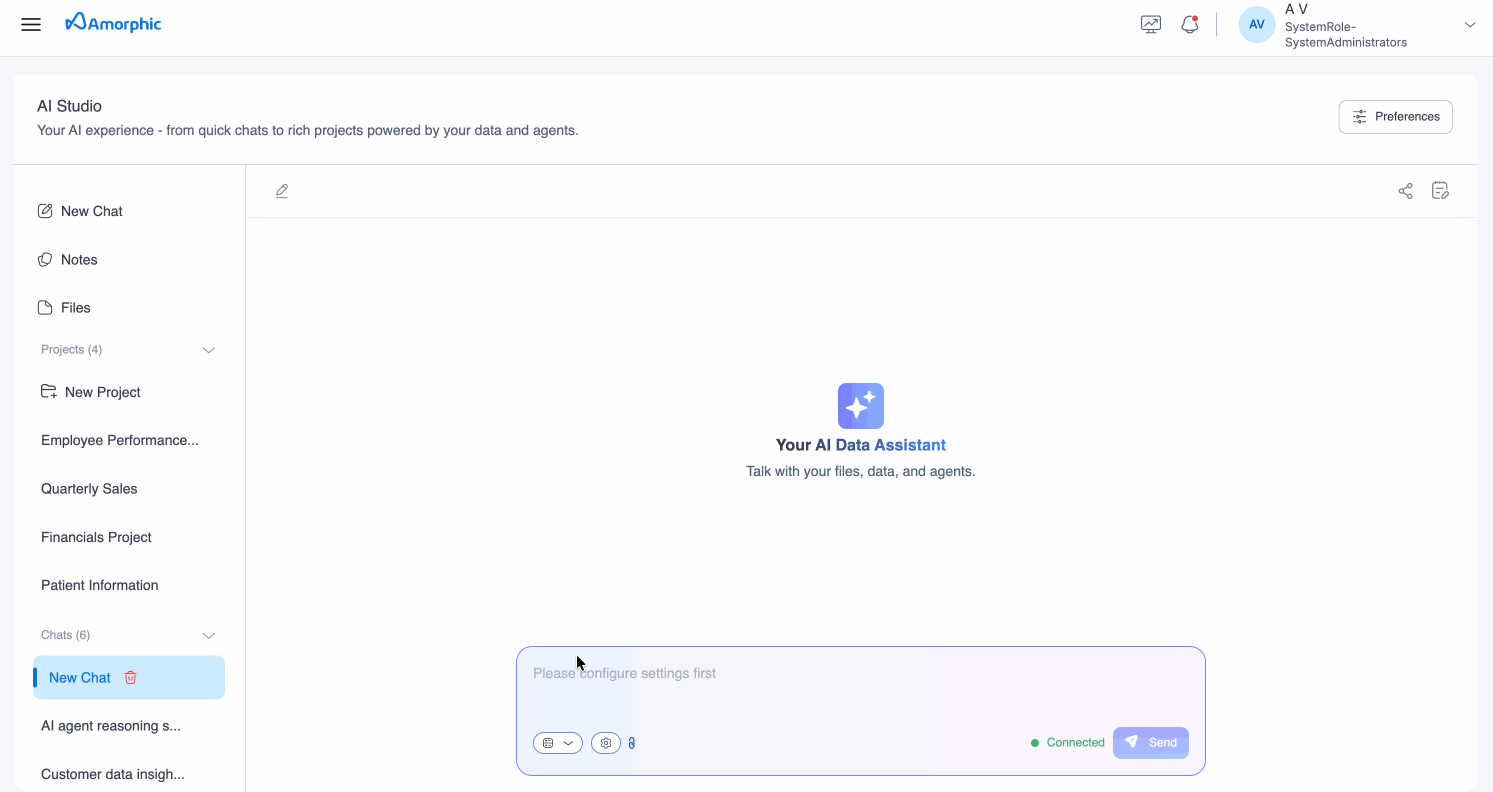Save the chat to notes

coord(1440,190)
